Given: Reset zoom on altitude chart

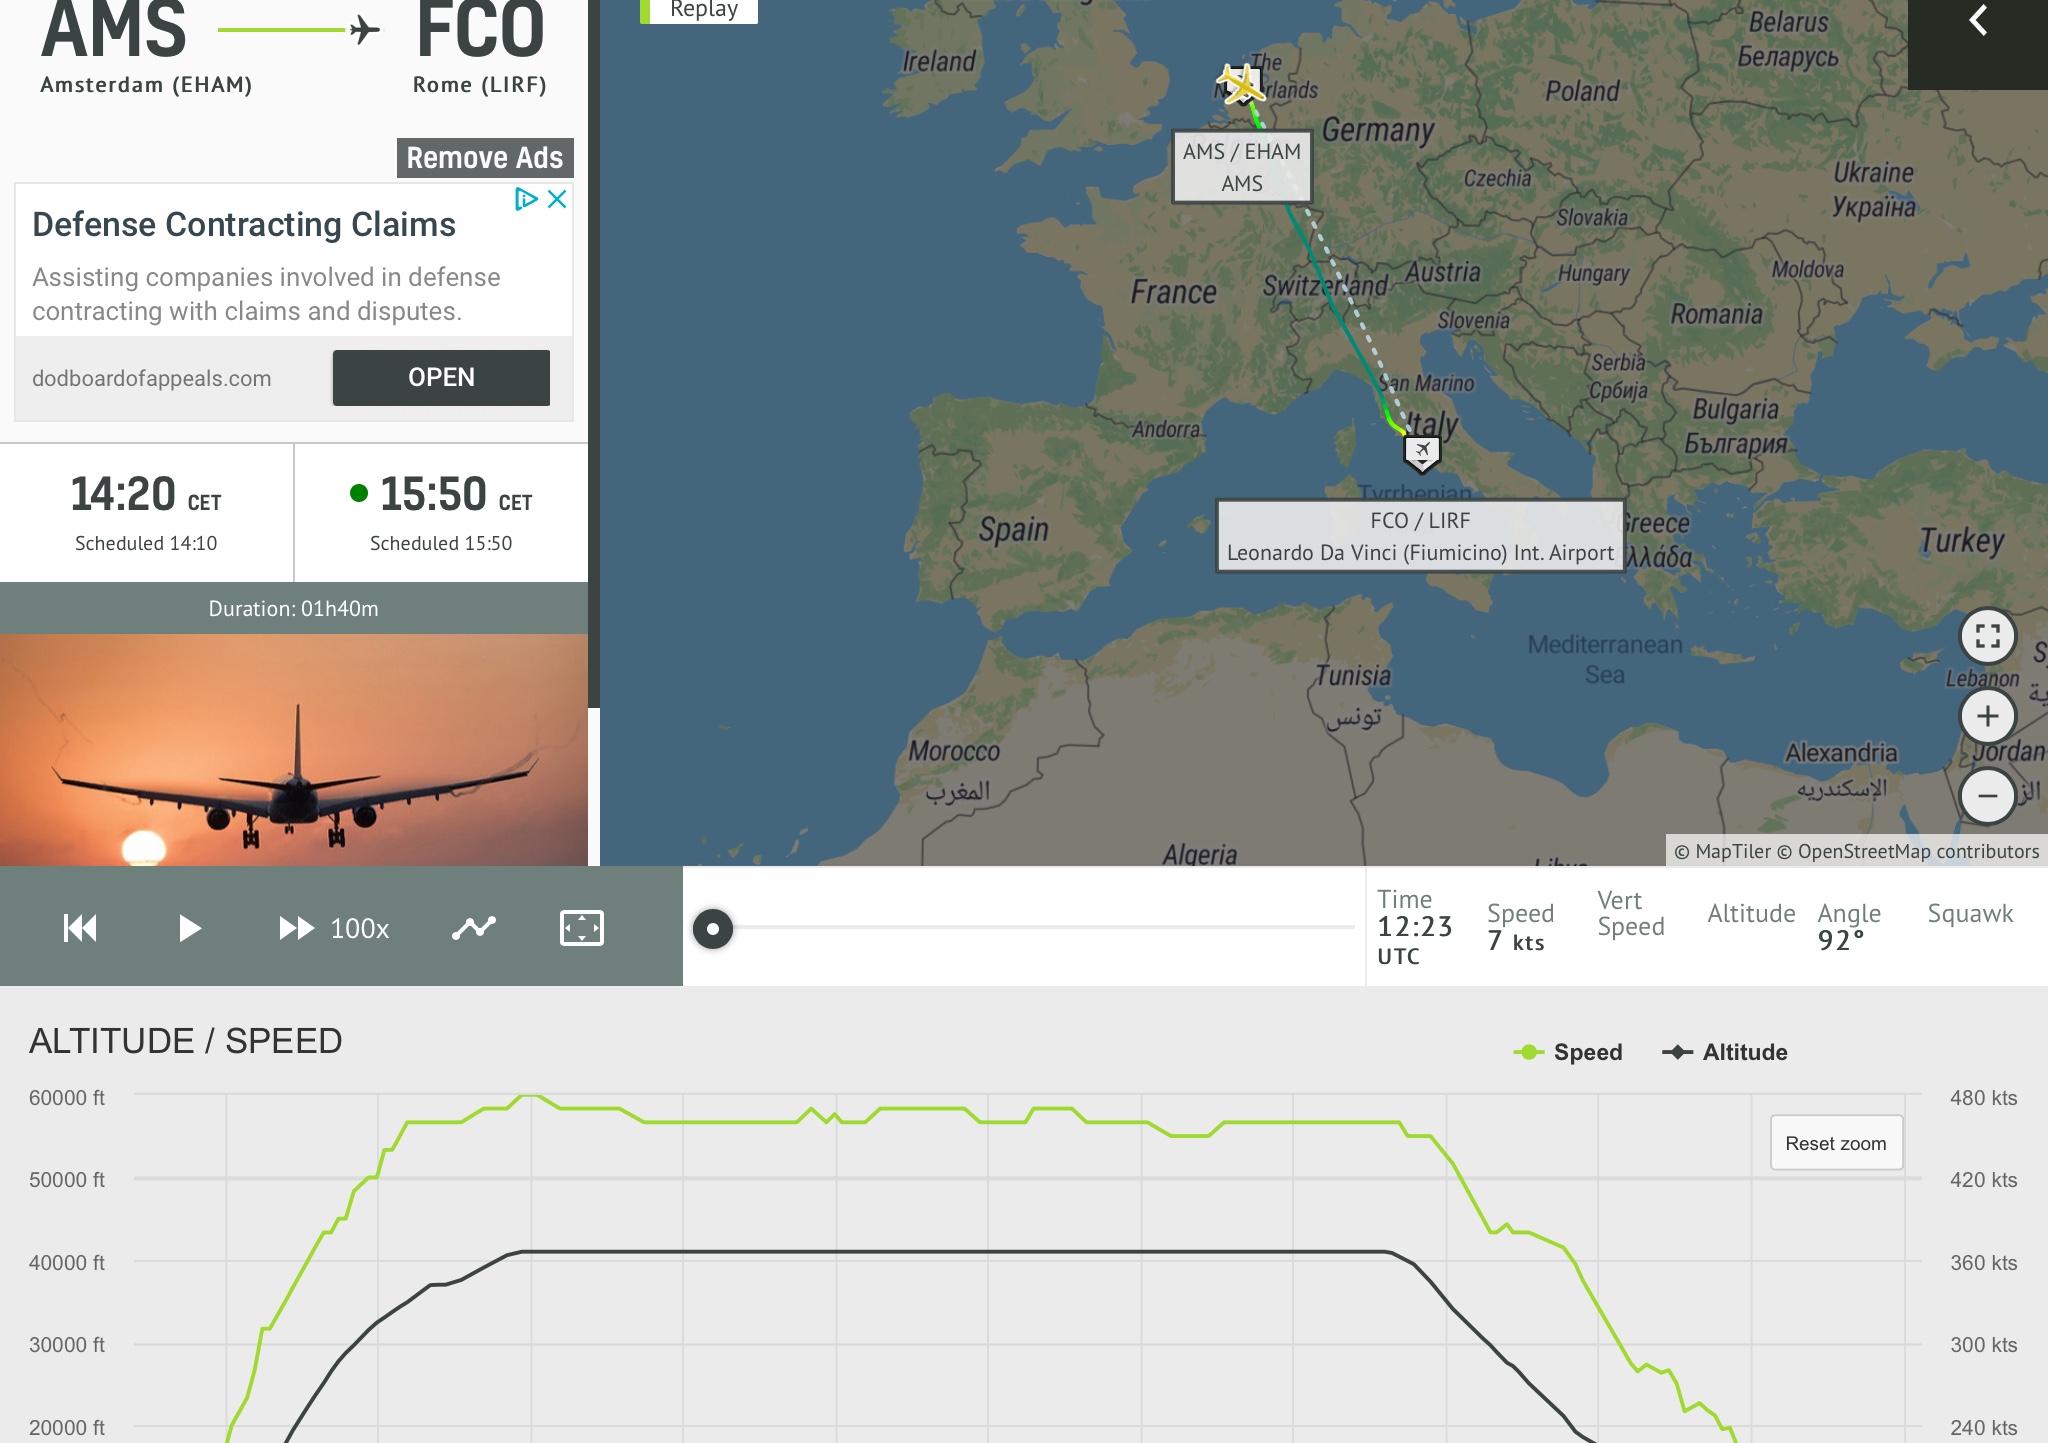Looking at the screenshot, I should tap(1836, 1143).
